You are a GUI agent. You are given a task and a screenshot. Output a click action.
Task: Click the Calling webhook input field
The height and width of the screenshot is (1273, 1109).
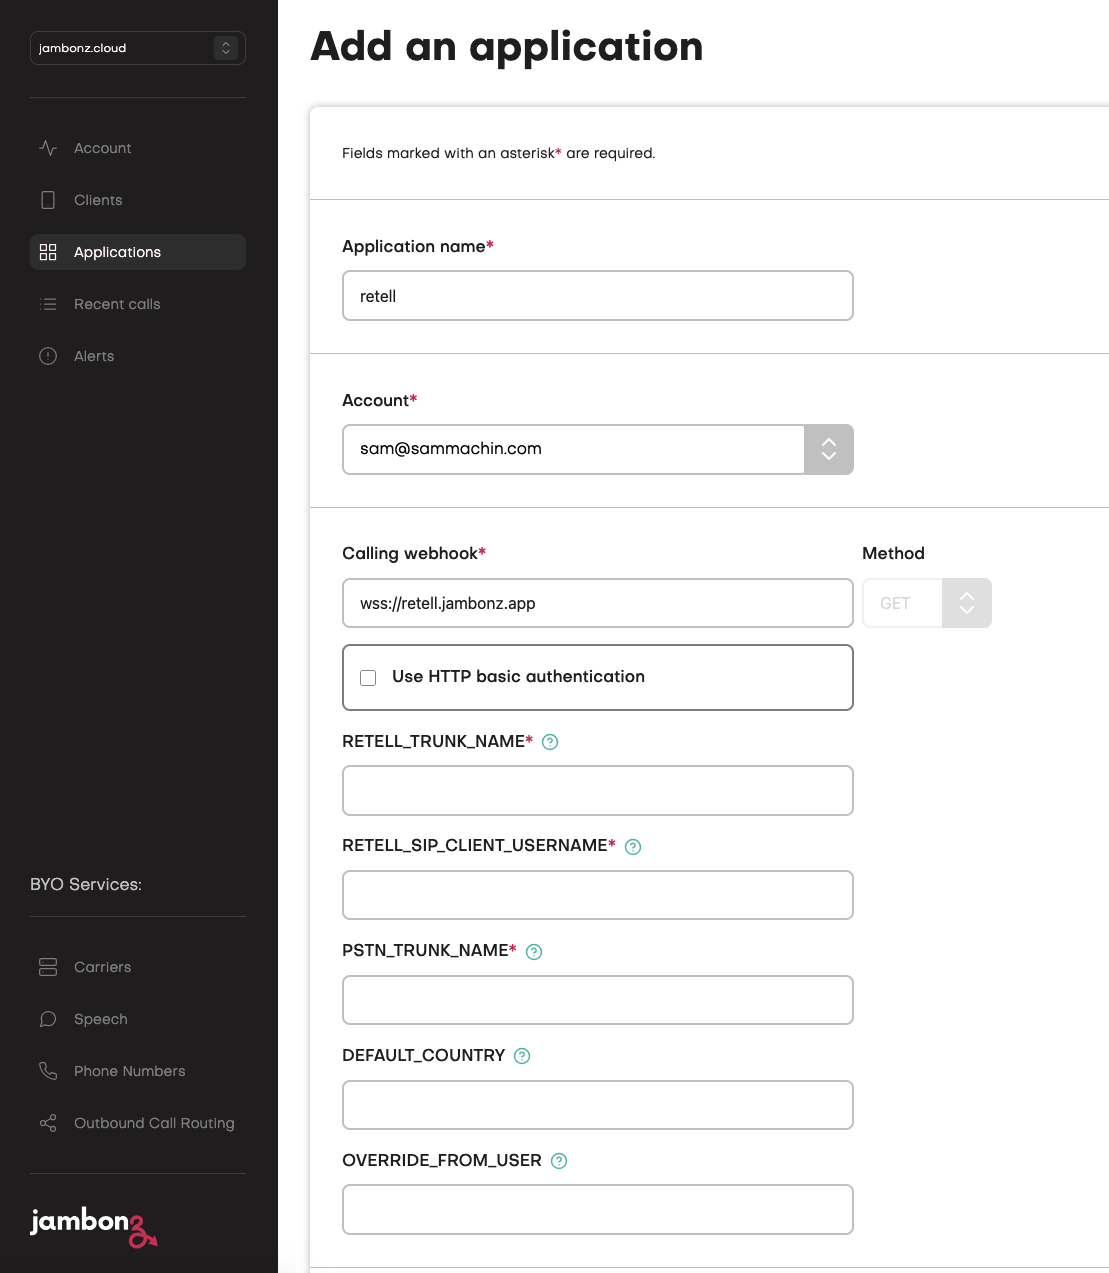point(597,603)
